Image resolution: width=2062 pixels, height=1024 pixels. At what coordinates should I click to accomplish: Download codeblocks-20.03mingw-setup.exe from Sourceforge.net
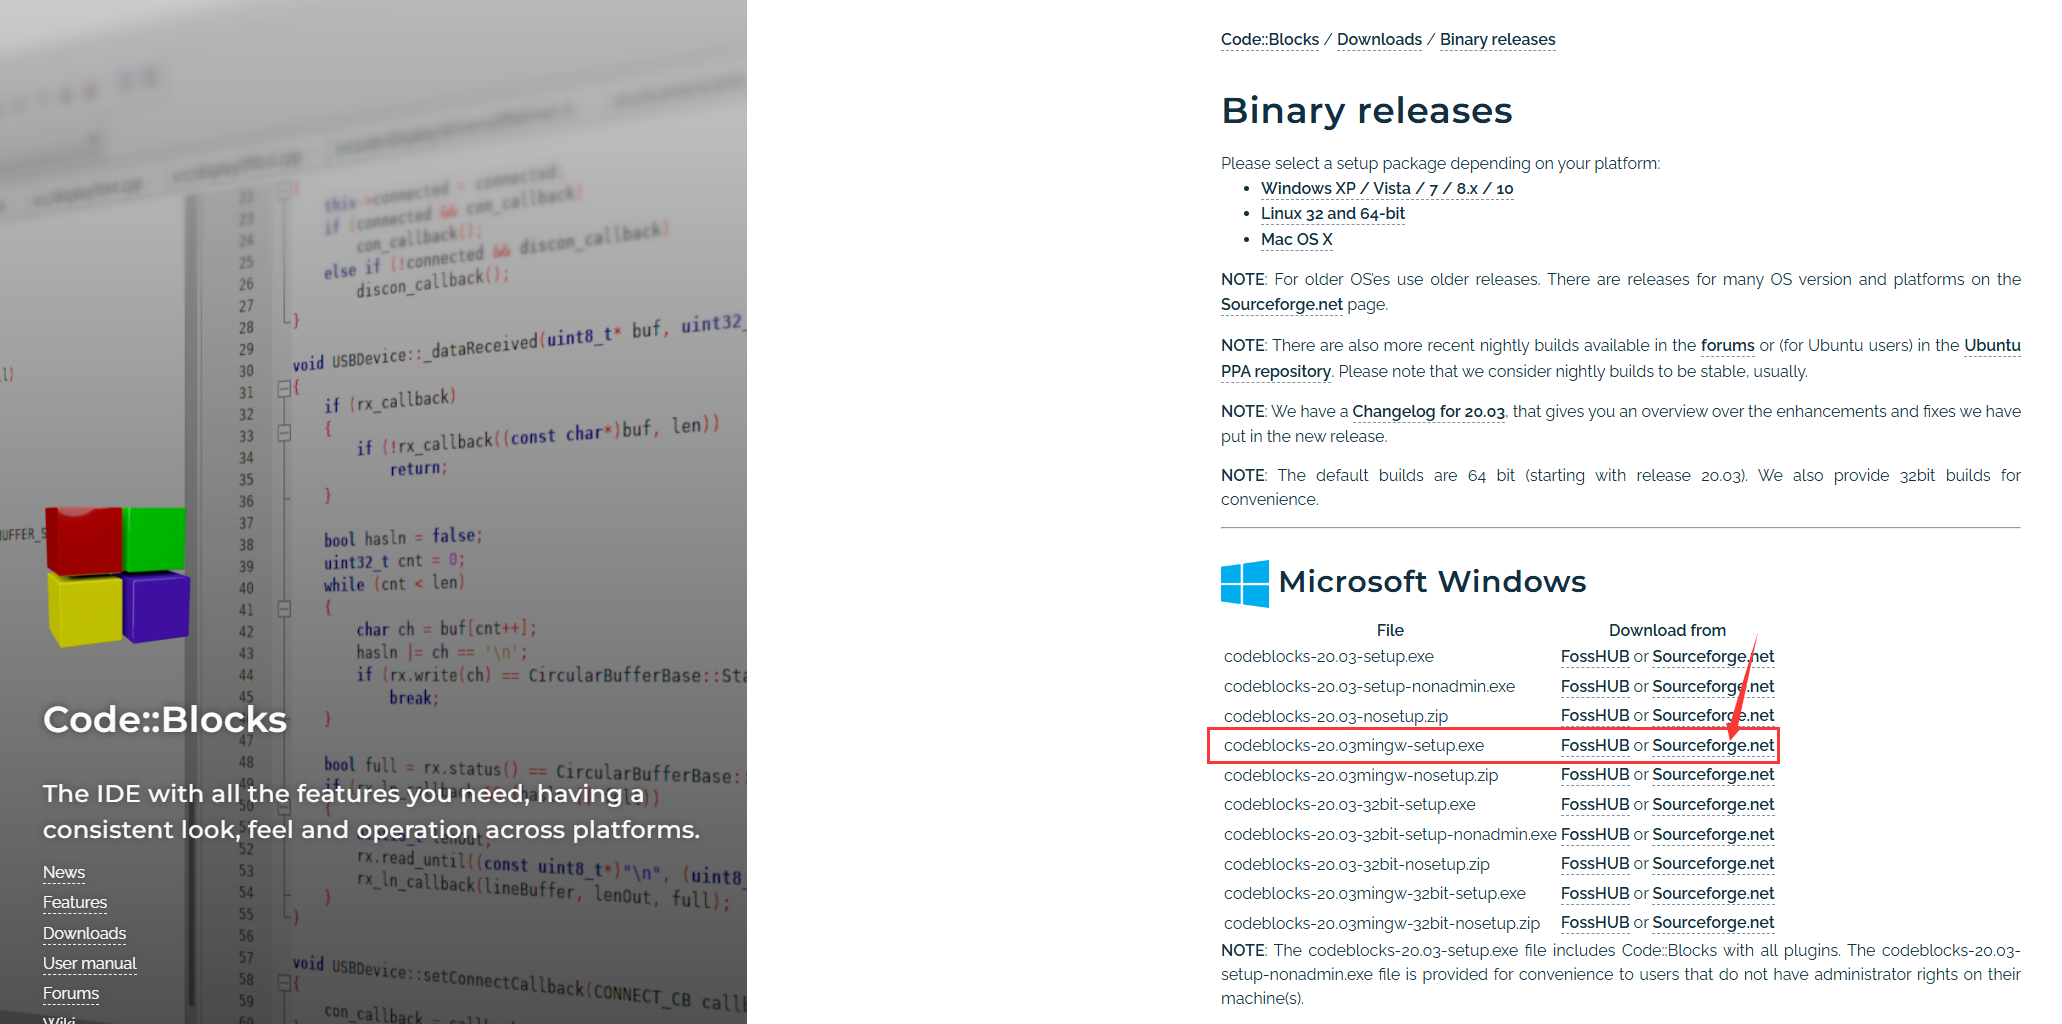tap(1713, 745)
